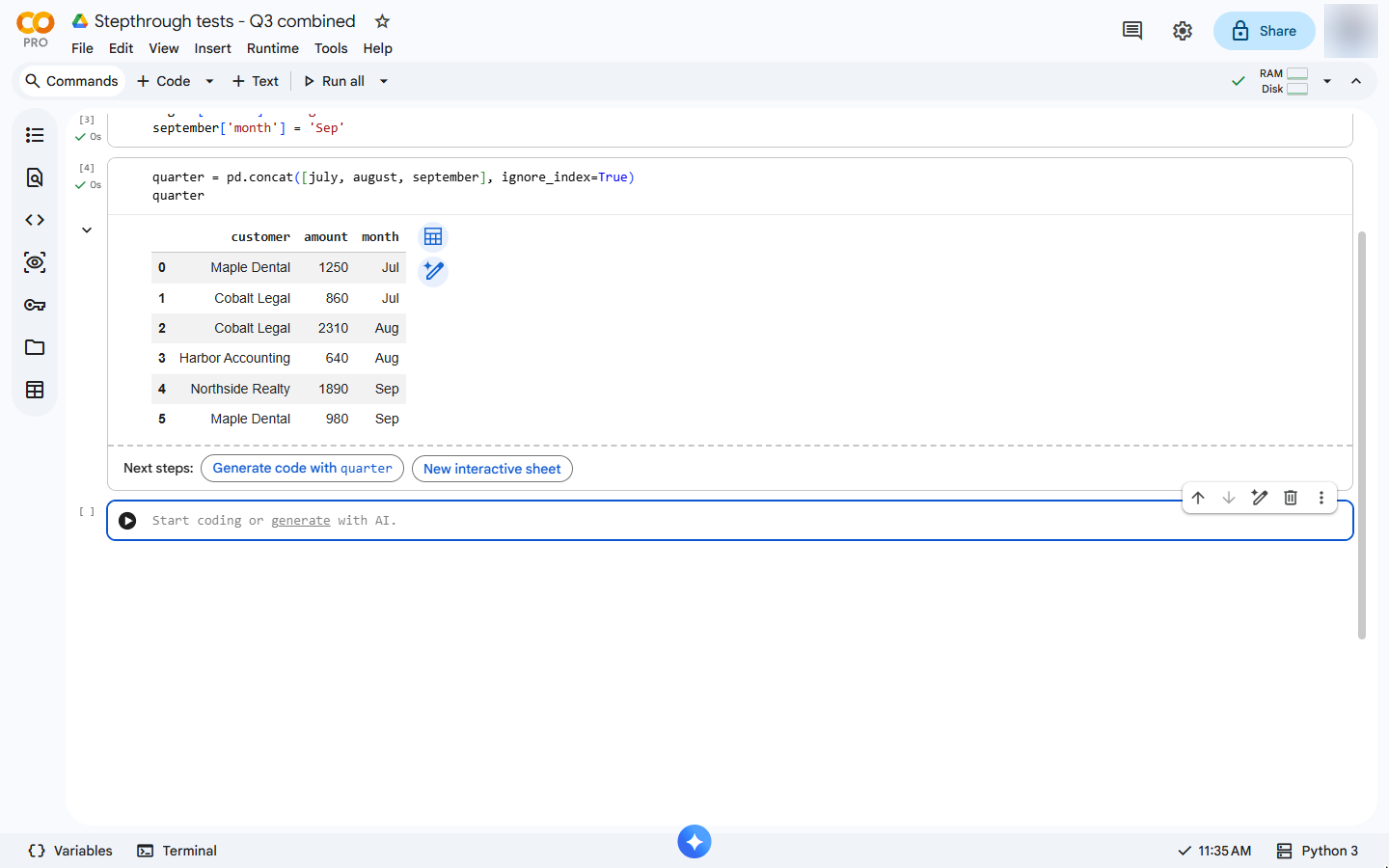Move cell down arrow in cell toolbar
Viewport: 1389px width, 868px height.
(x=1229, y=498)
